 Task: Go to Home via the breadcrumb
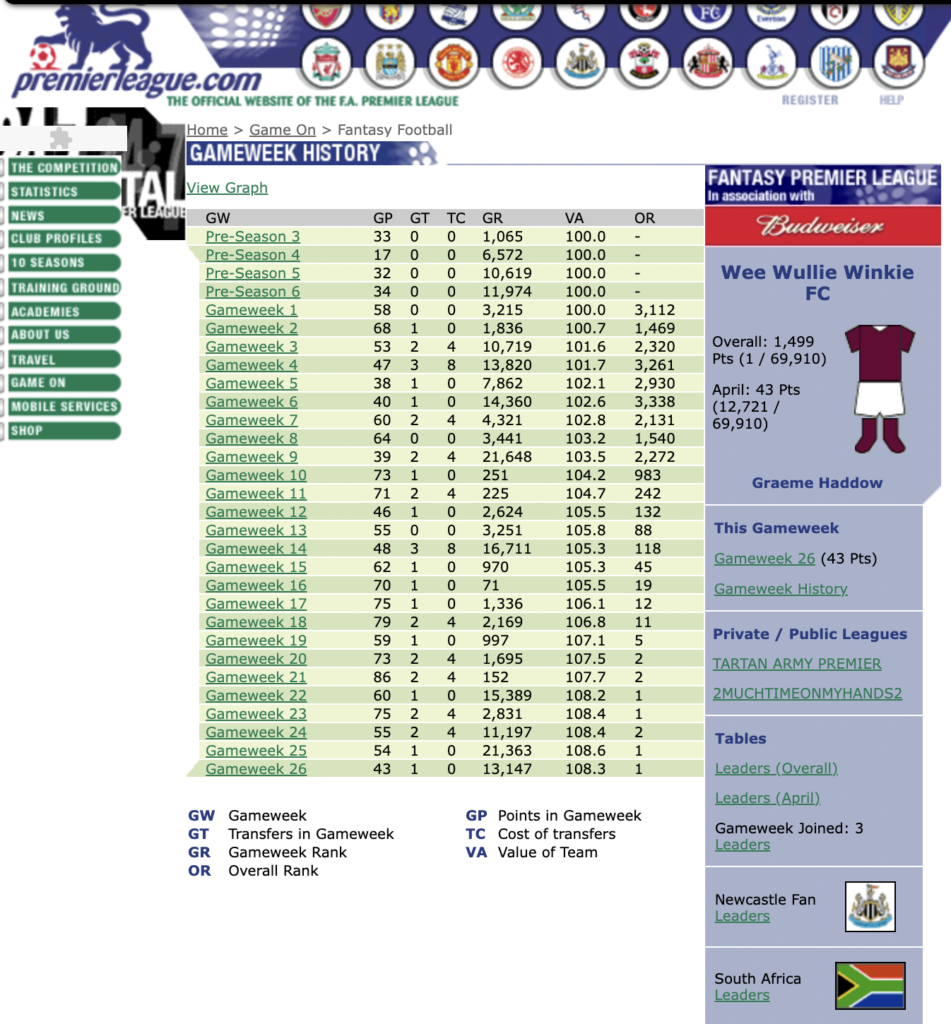pos(207,130)
